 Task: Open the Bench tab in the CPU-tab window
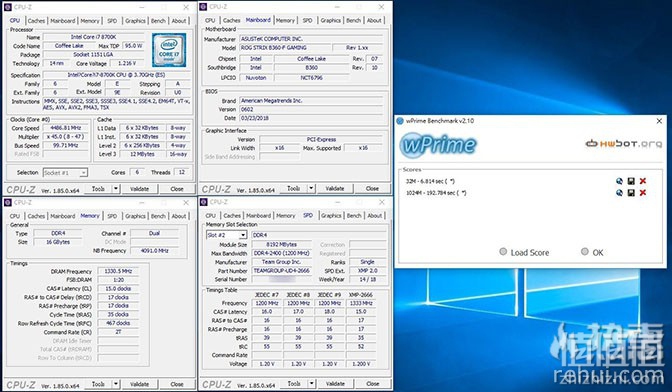[158, 21]
